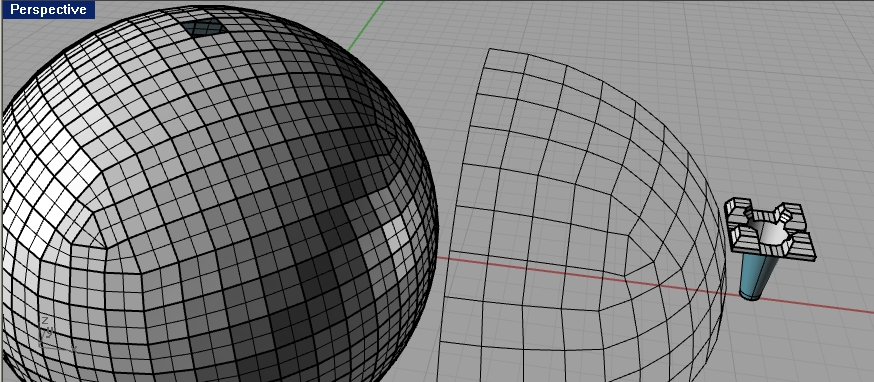Open the Perspective viewport title menu
The height and width of the screenshot is (382, 874).
pyautogui.click(x=48, y=9)
